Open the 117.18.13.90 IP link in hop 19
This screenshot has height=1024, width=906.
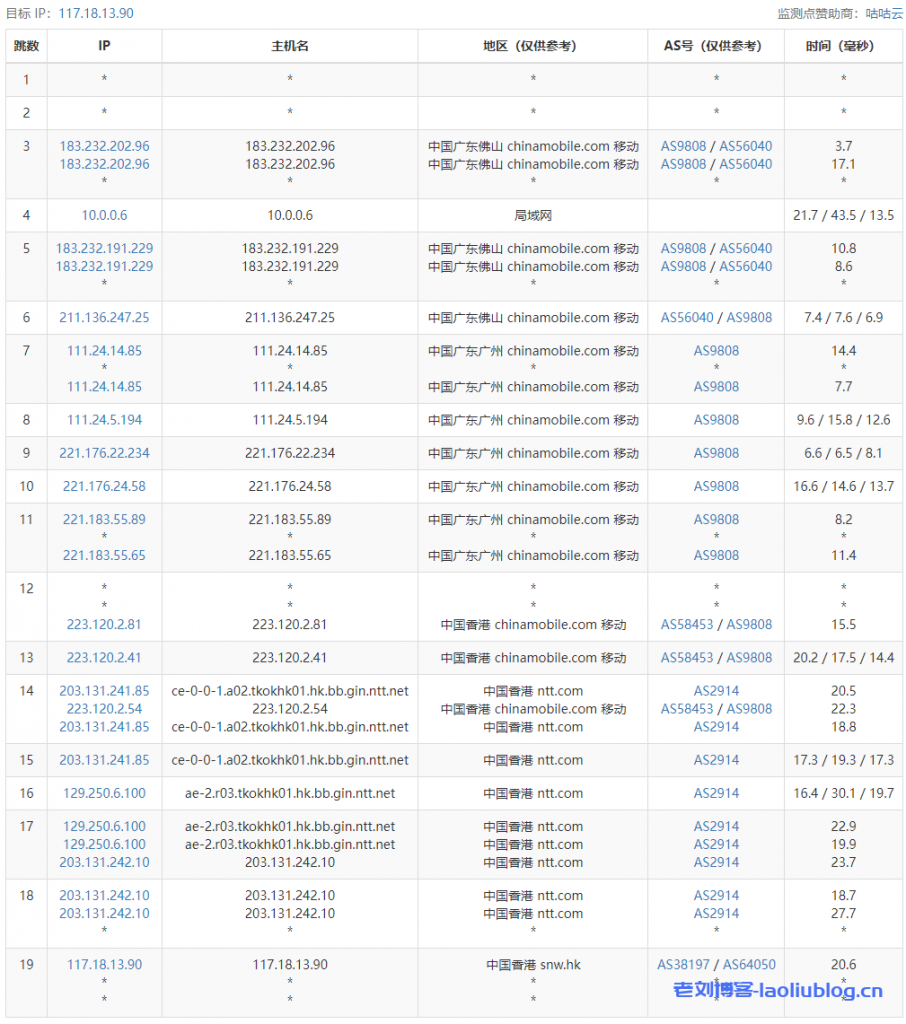tap(104, 964)
